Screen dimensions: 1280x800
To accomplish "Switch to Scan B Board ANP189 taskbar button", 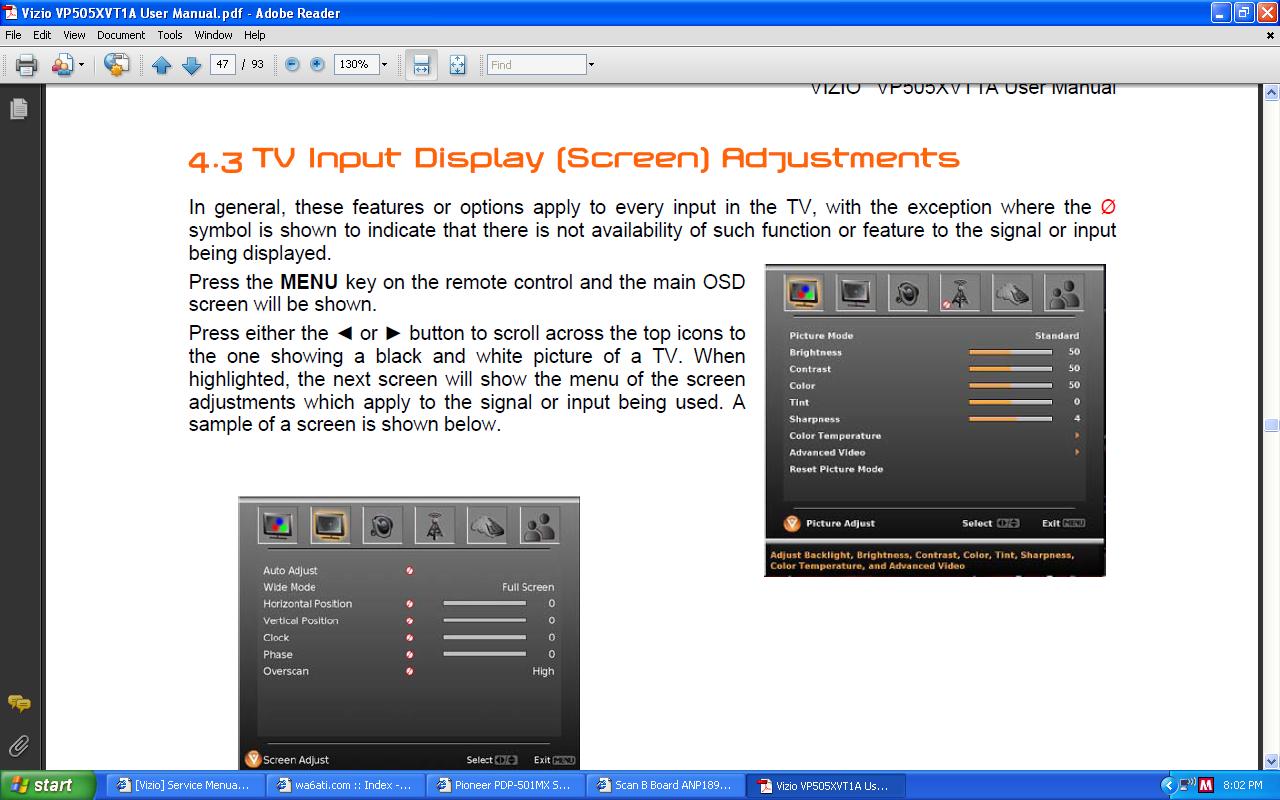I will click(666, 785).
